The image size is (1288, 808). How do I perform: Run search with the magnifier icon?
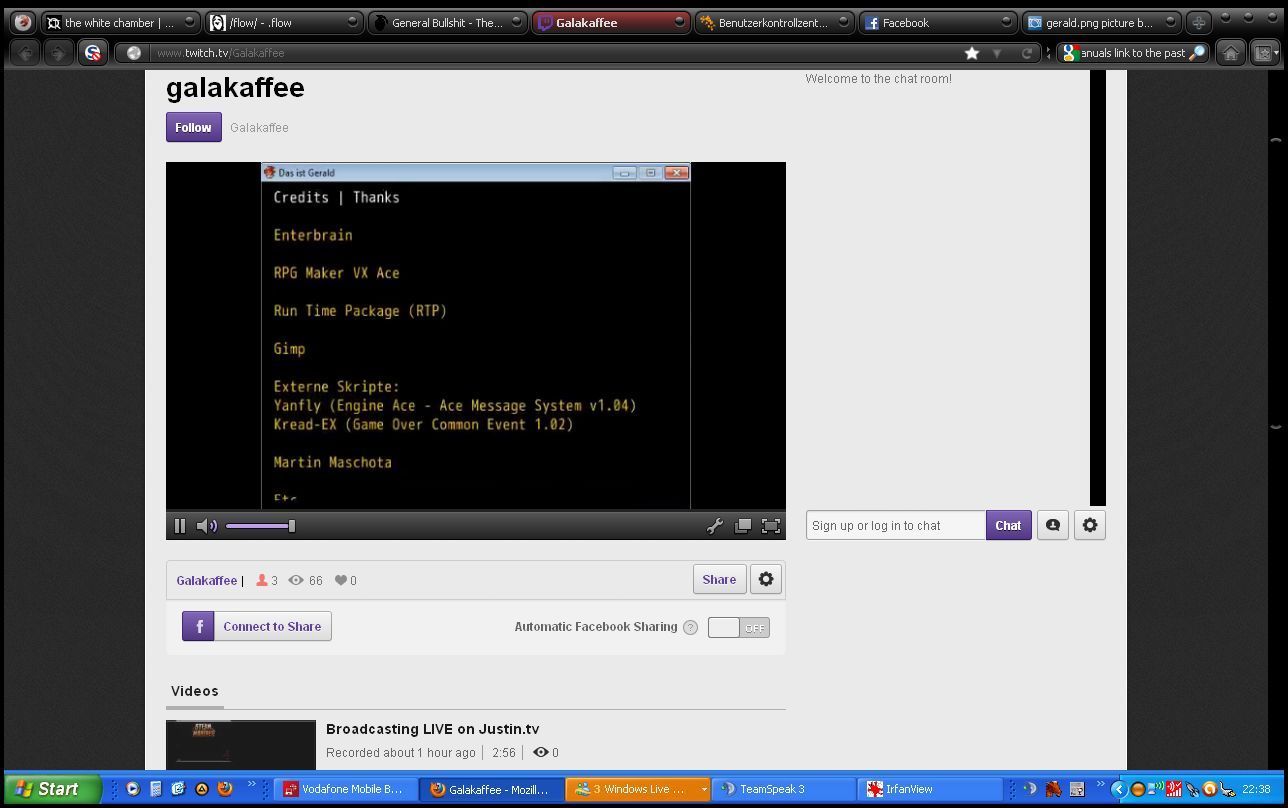point(1197,53)
